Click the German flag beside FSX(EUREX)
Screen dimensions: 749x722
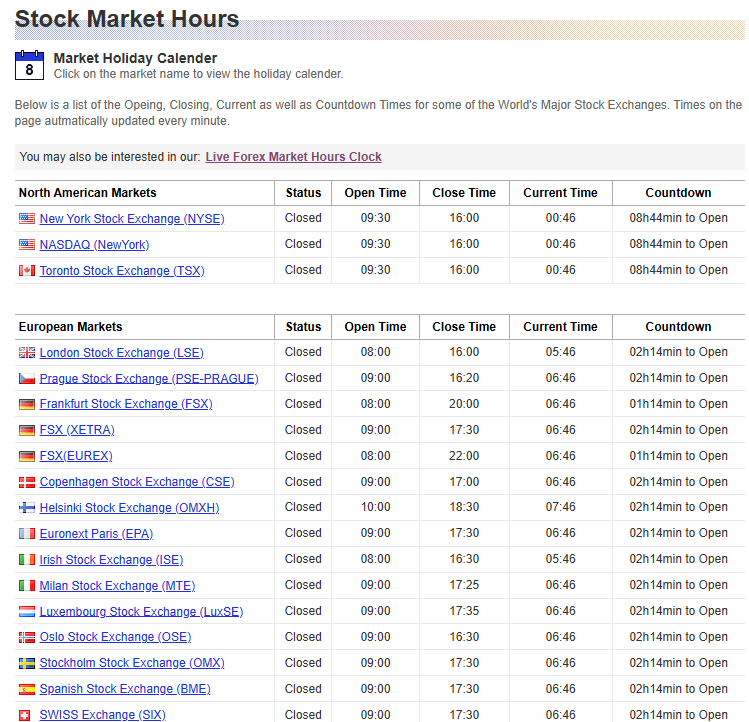(27, 456)
